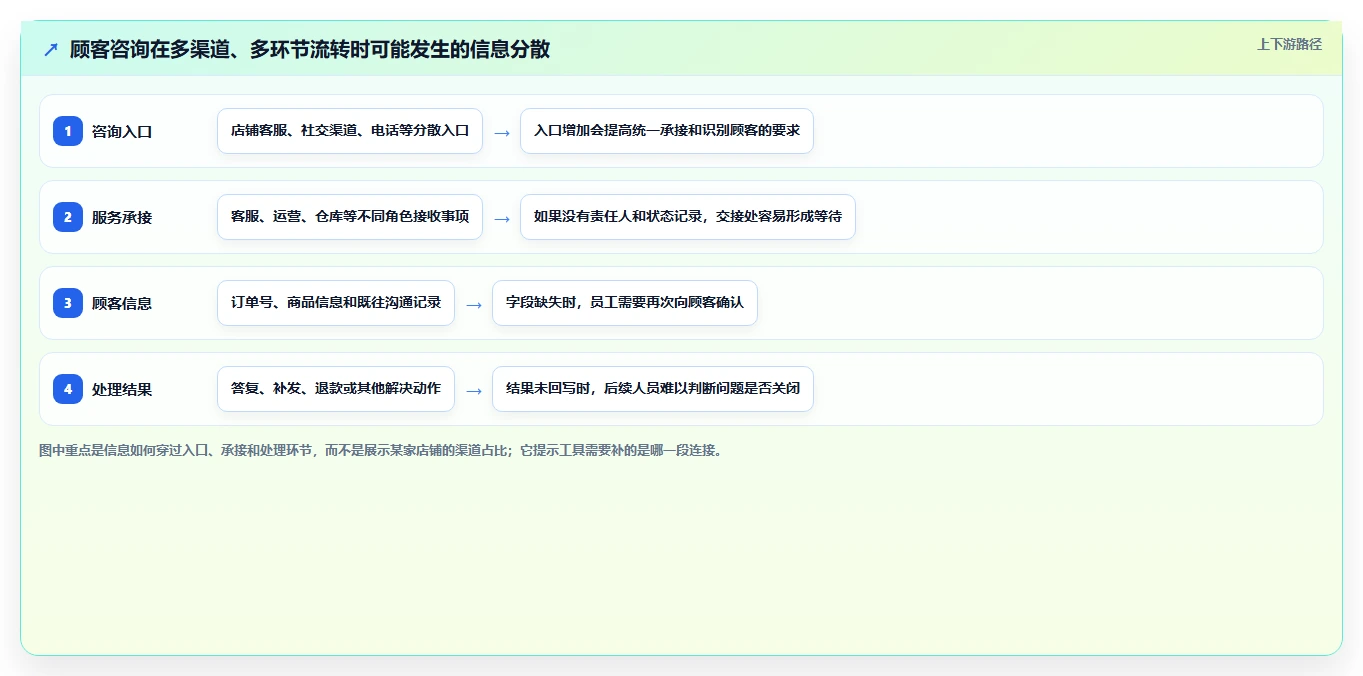Image resolution: width=1363 pixels, height=676 pixels.
Task: Click the step 1 number badge
Action: coord(68,131)
